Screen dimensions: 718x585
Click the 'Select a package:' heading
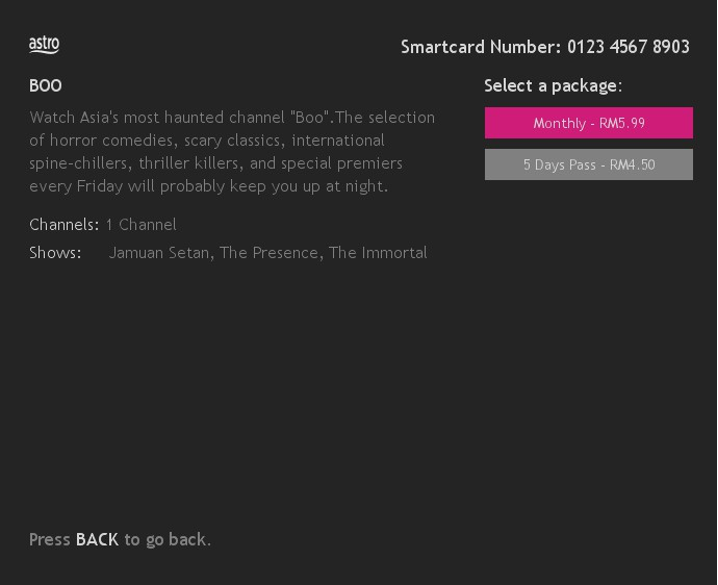[x=553, y=86]
